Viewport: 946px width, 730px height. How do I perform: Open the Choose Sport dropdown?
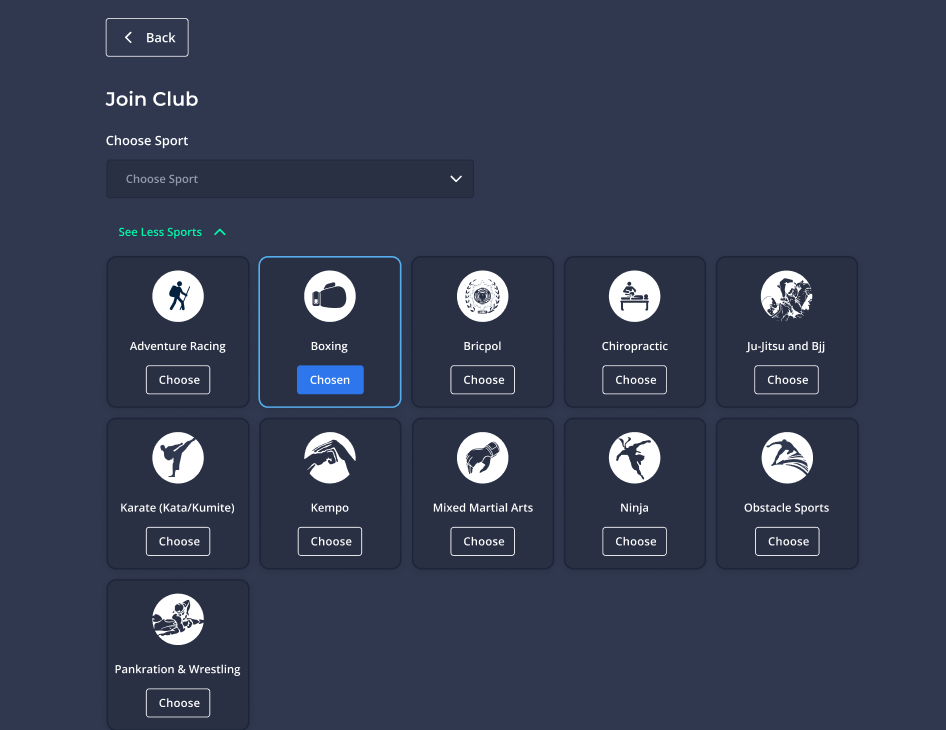tap(290, 179)
